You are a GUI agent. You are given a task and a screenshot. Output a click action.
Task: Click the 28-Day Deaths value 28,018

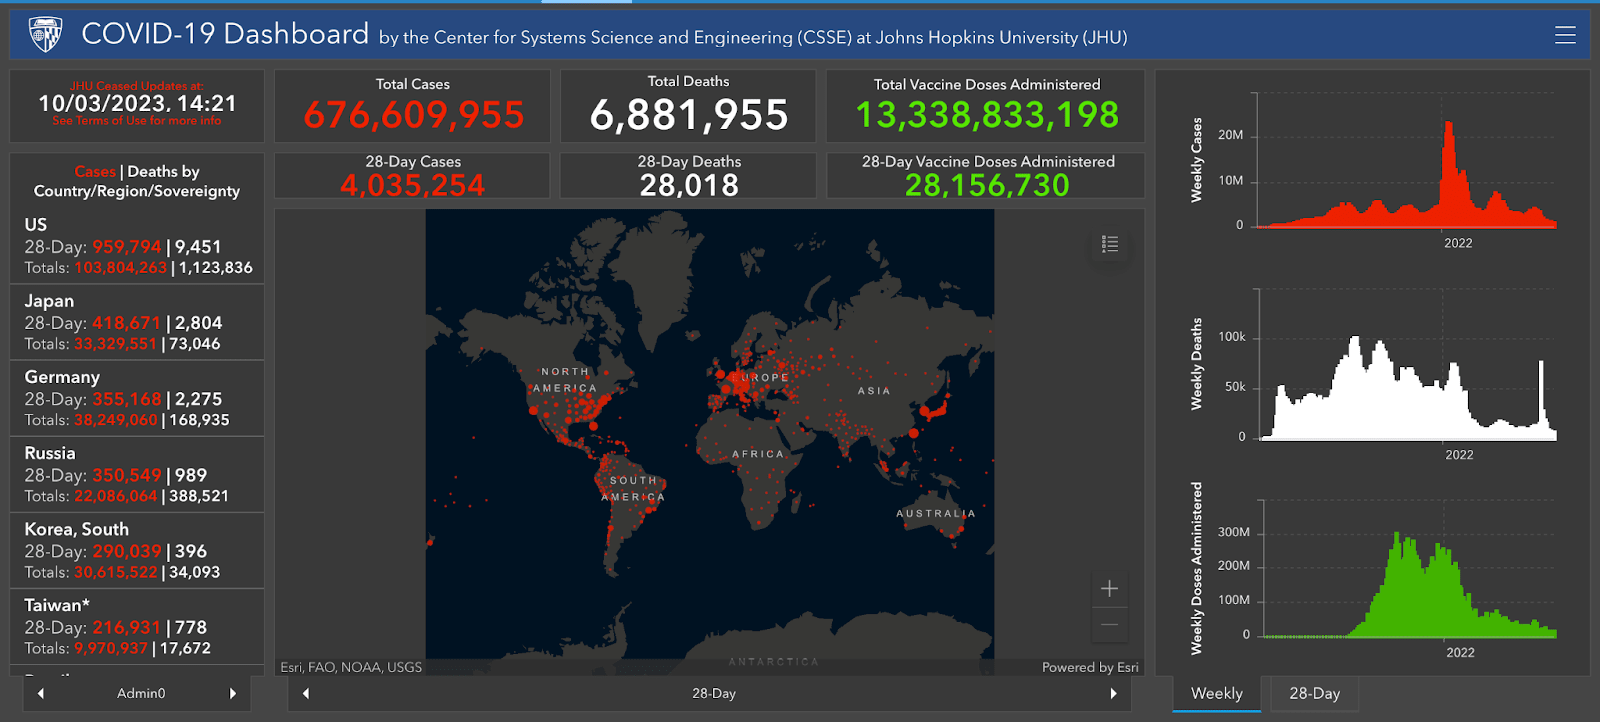689,185
